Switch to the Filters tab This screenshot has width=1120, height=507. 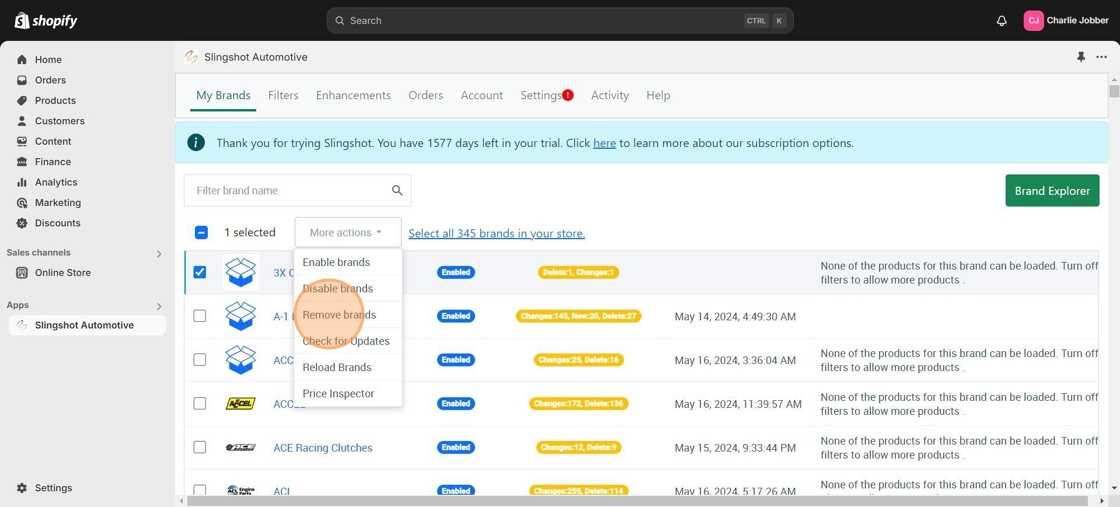(x=283, y=95)
